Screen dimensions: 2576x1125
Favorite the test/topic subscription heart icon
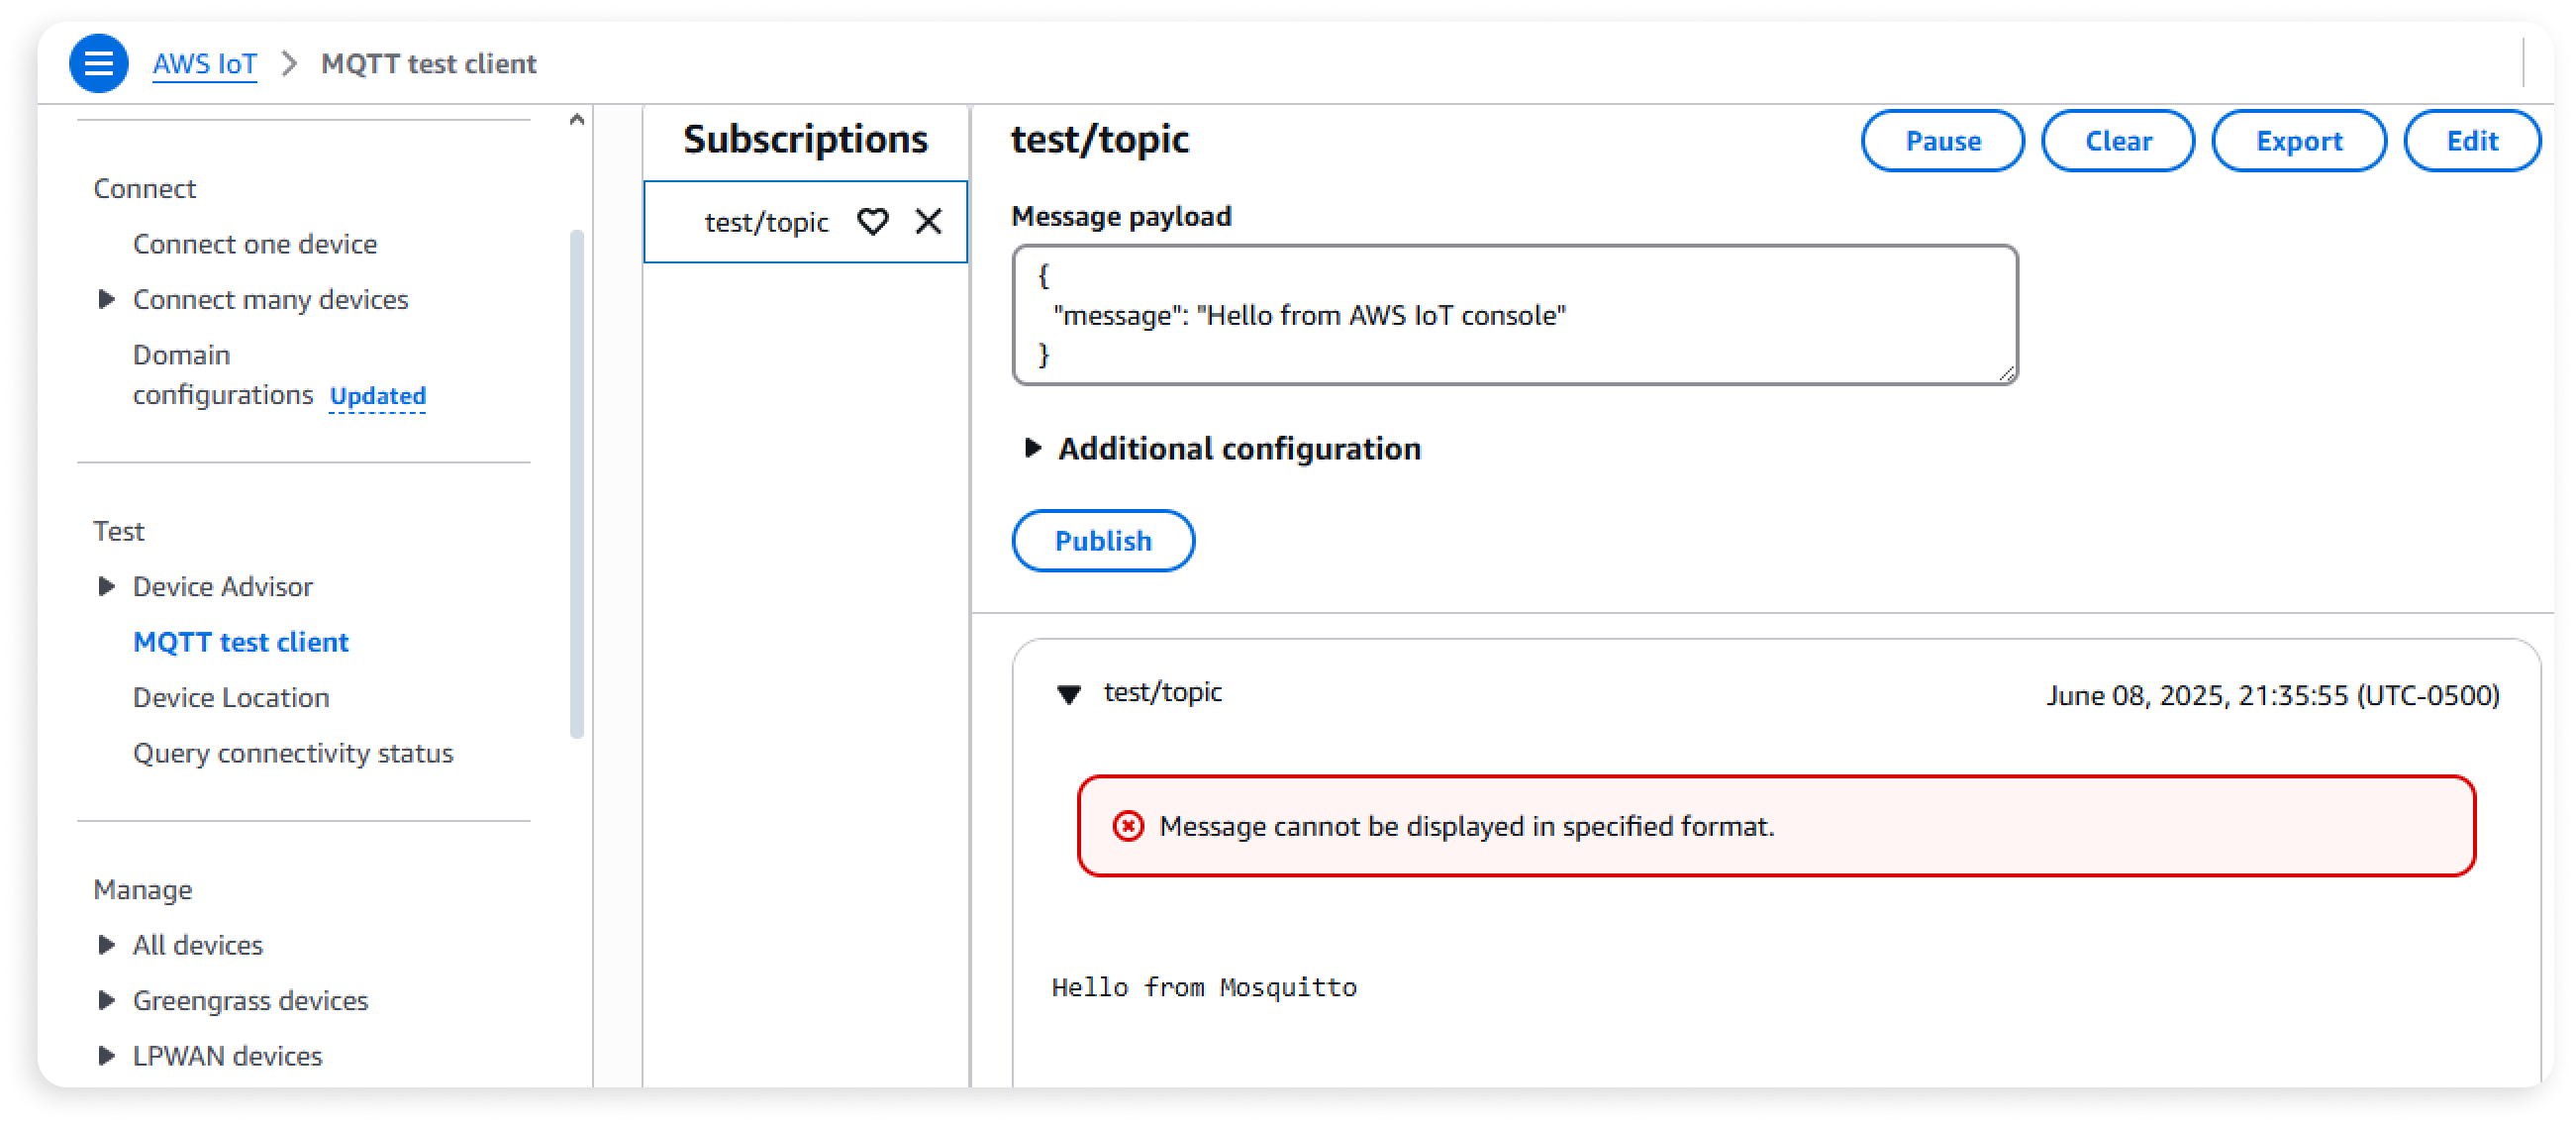[x=872, y=221]
